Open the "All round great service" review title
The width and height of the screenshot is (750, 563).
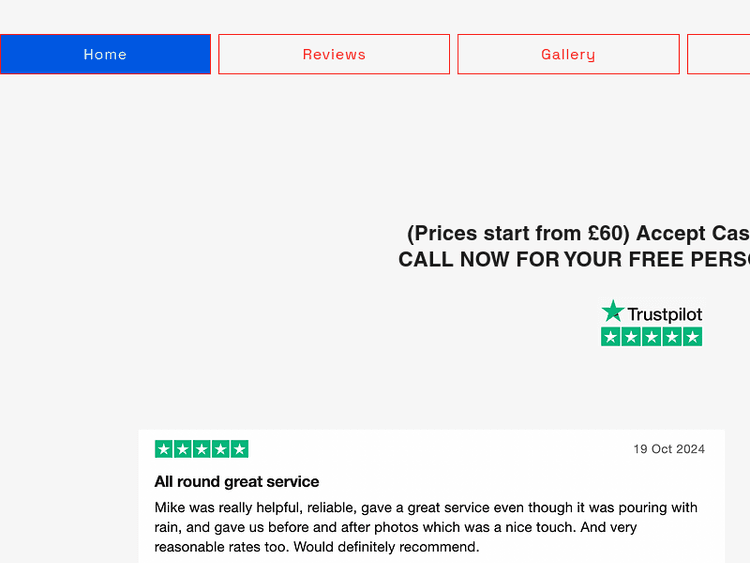237,482
